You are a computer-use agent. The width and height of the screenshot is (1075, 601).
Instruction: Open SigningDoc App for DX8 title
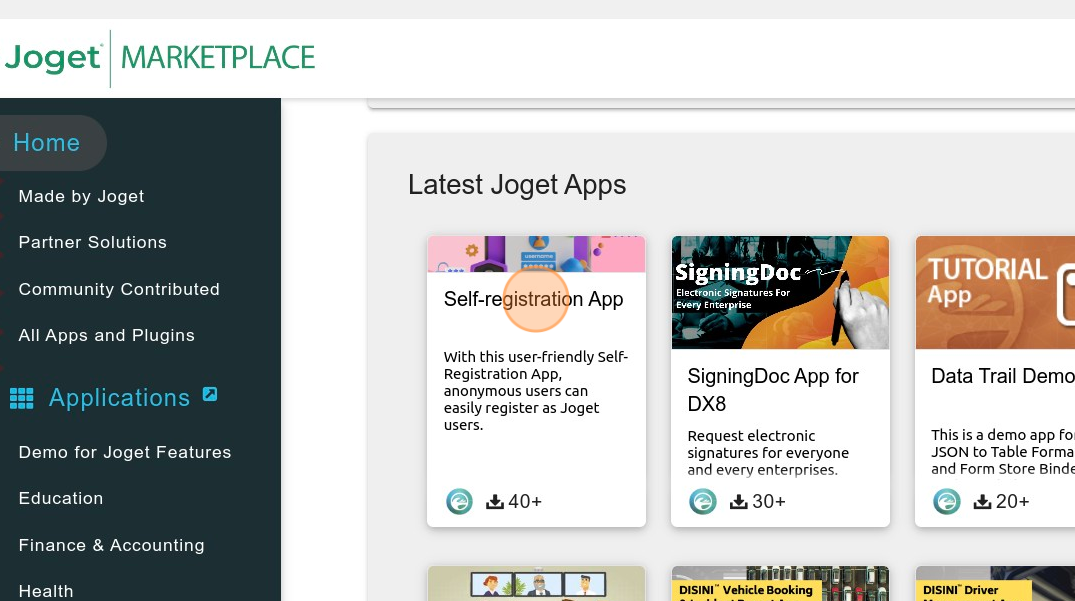coord(773,389)
